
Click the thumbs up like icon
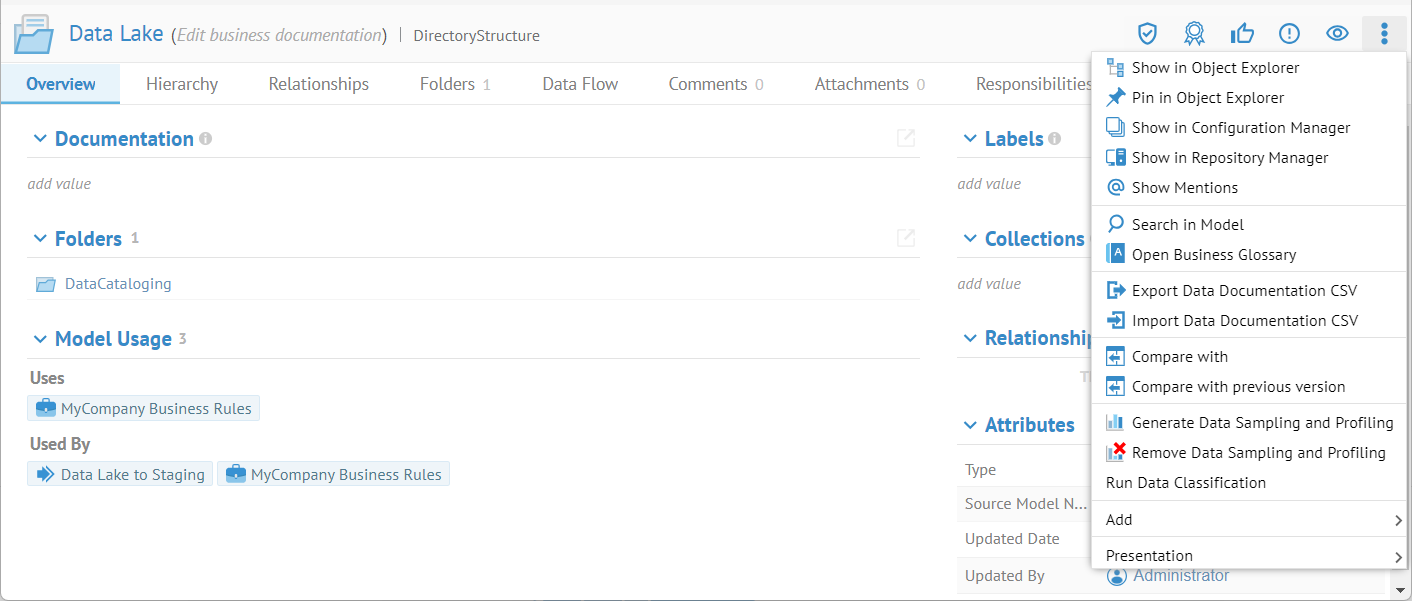(x=1242, y=34)
